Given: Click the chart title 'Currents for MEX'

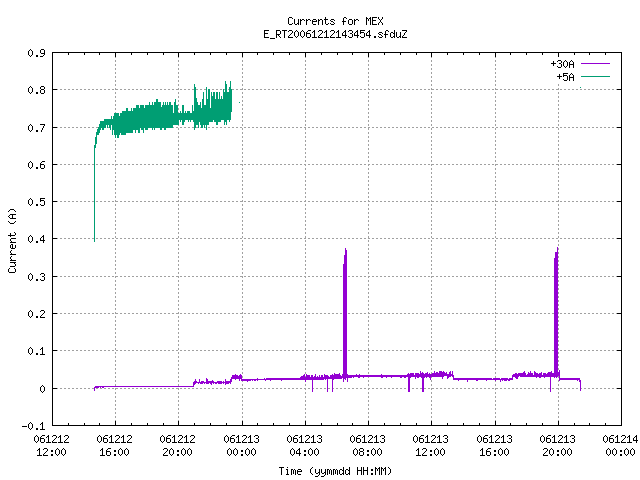Looking at the screenshot, I should pos(335,21).
